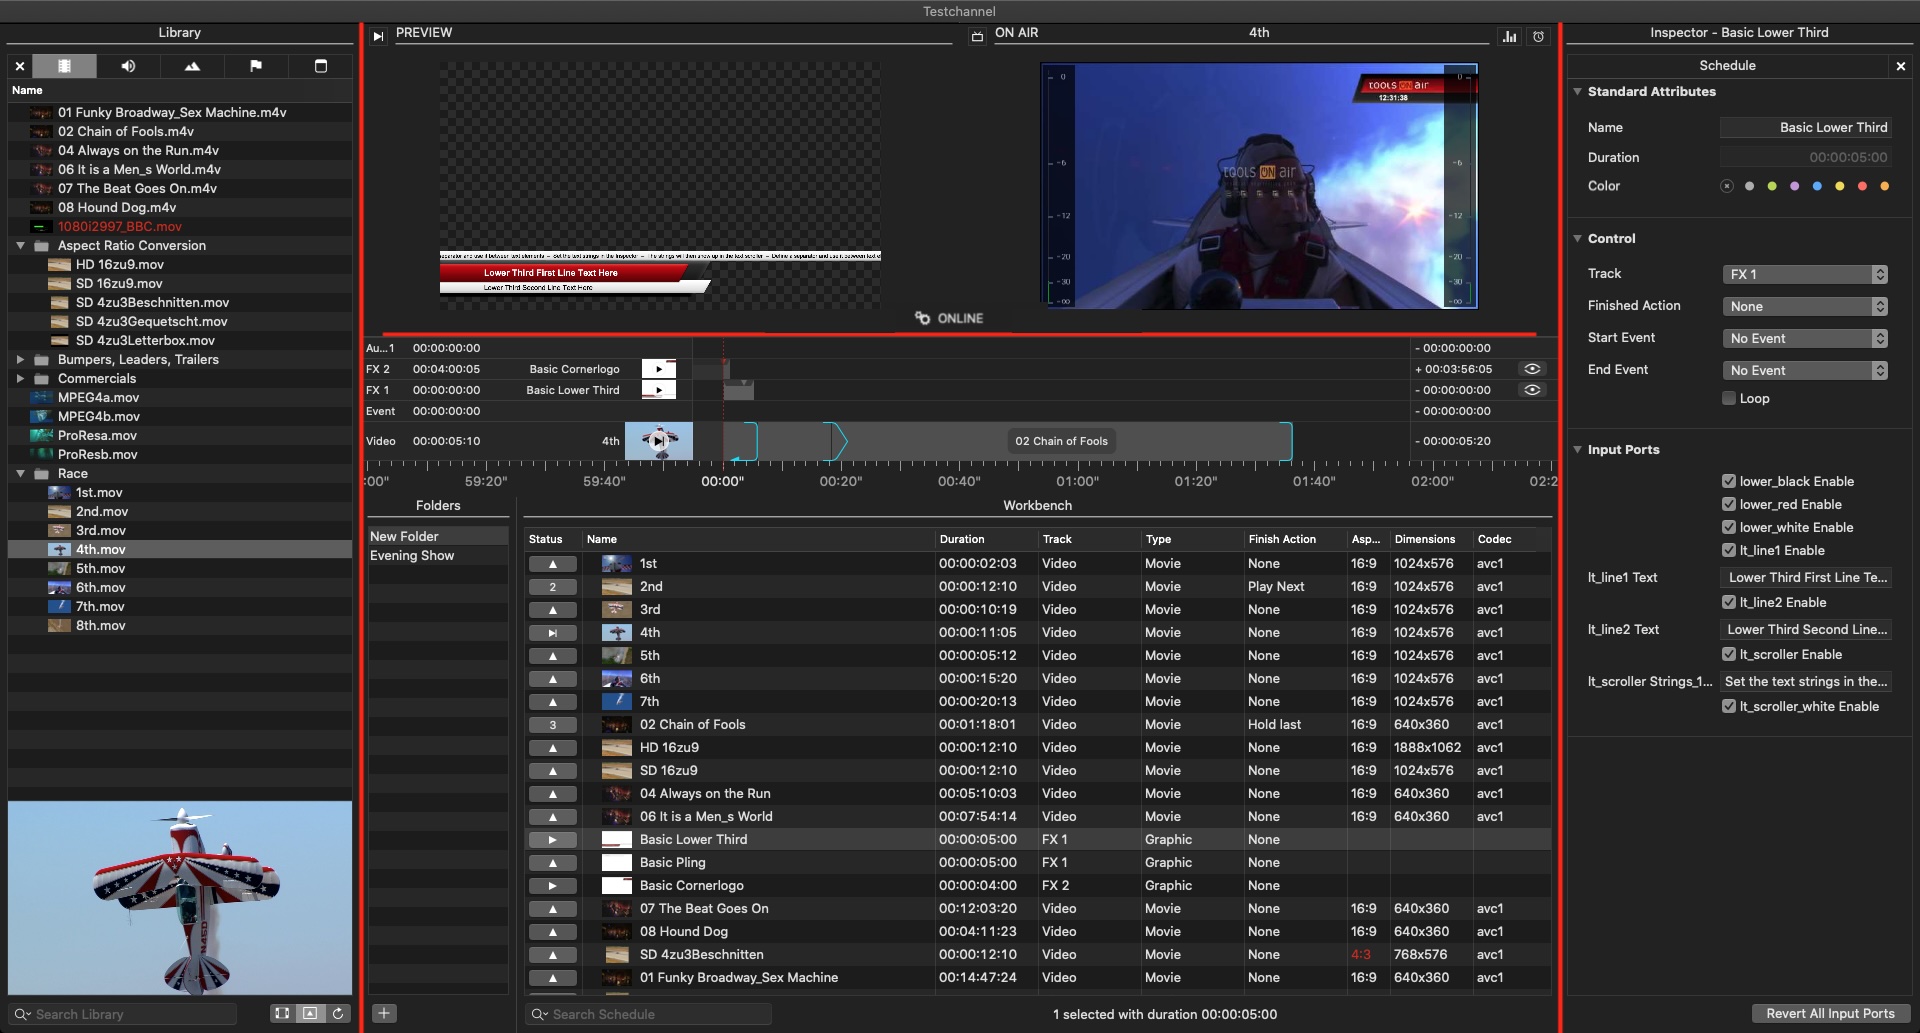Open the audio levels bar chart icon
The height and width of the screenshot is (1033, 1920).
click(x=1509, y=36)
